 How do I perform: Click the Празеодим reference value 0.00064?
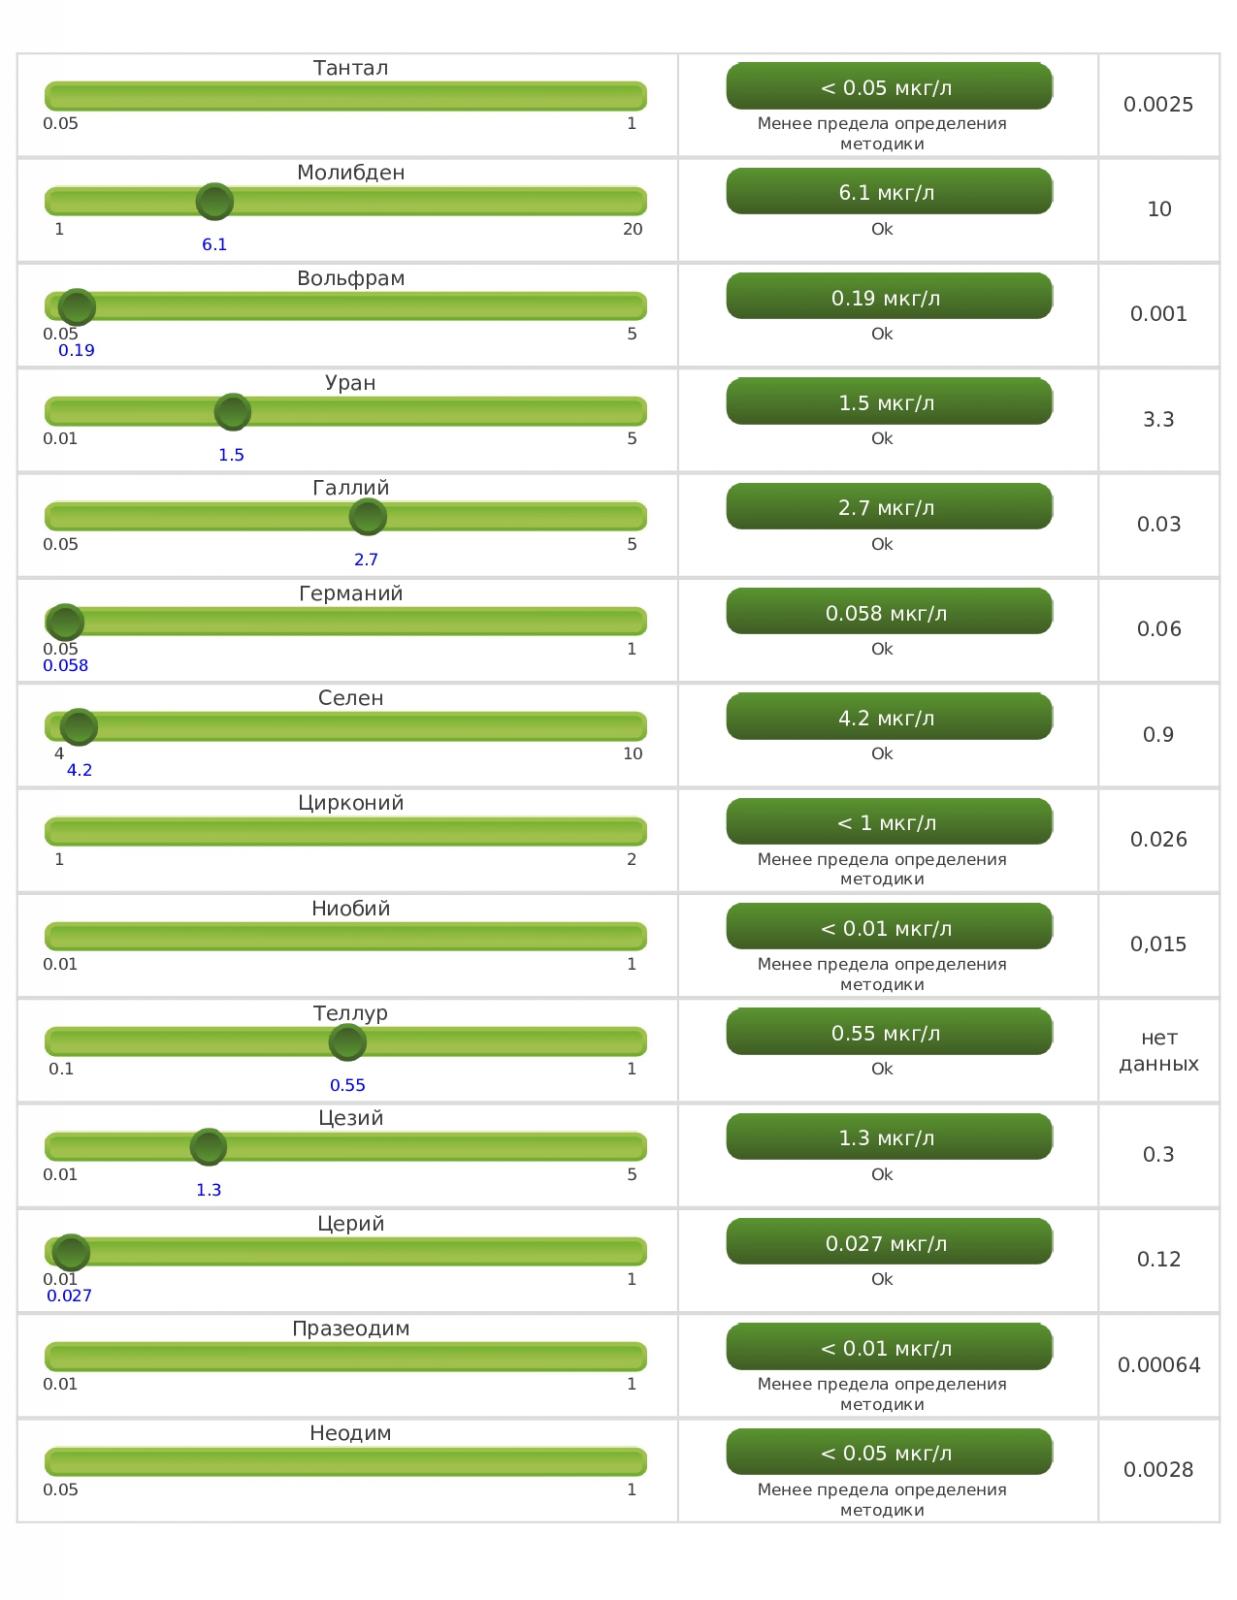1158,1365
